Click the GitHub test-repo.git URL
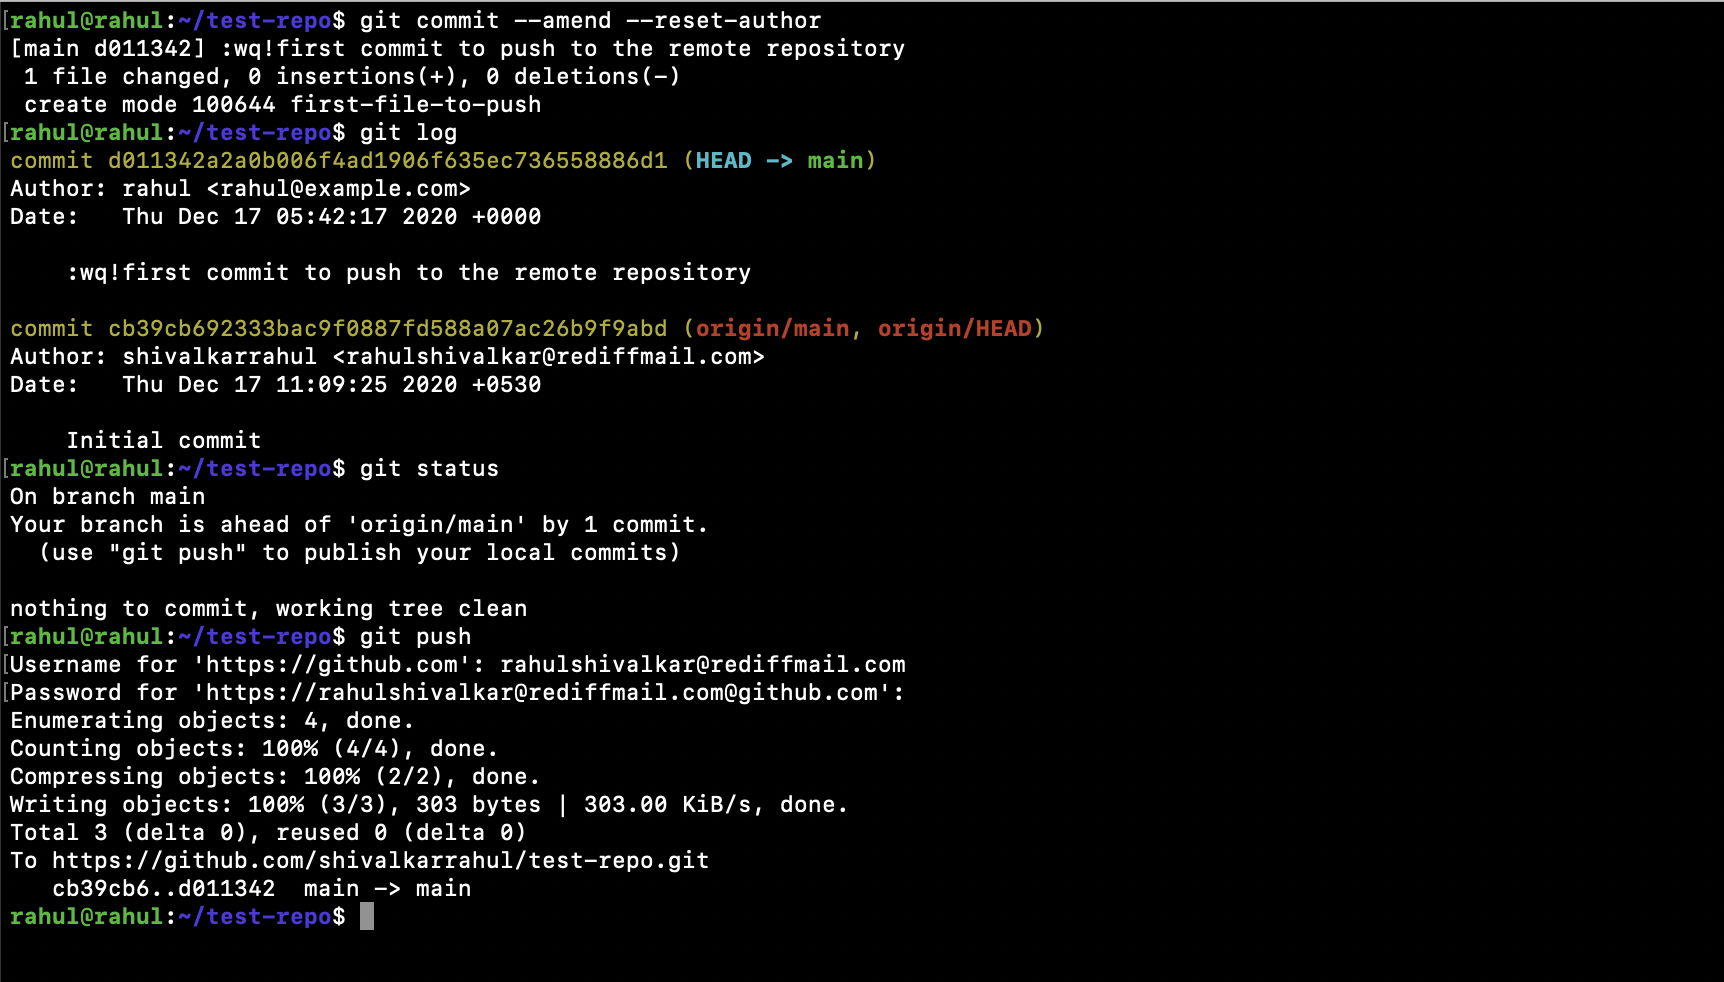1724x982 pixels. pos(381,860)
